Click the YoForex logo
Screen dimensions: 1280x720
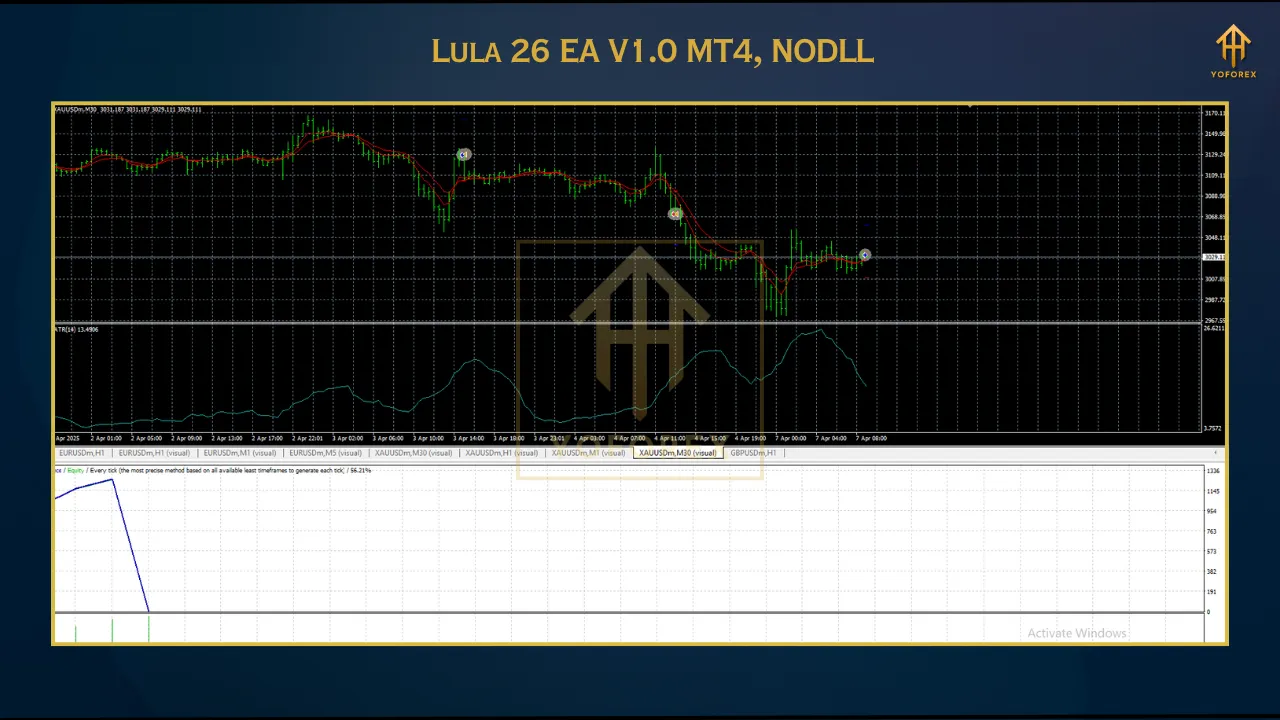click(1233, 52)
